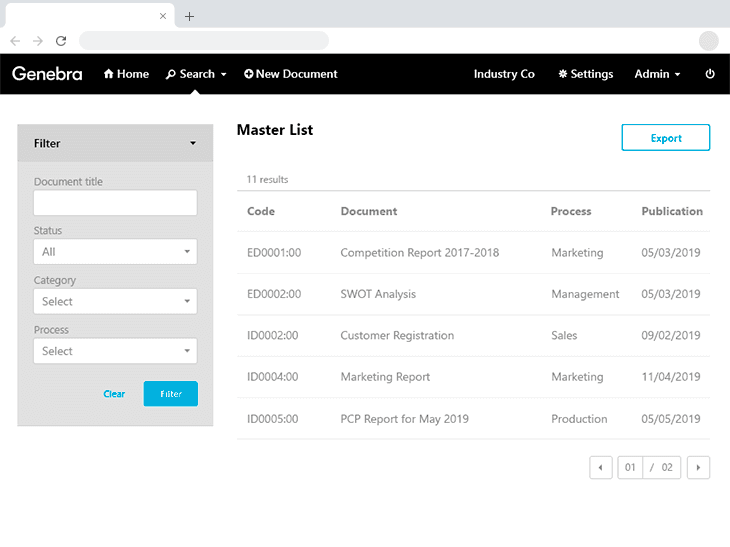Click the browser back arrow
The height and width of the screenshot is (547, 730).
pos(15,41)
